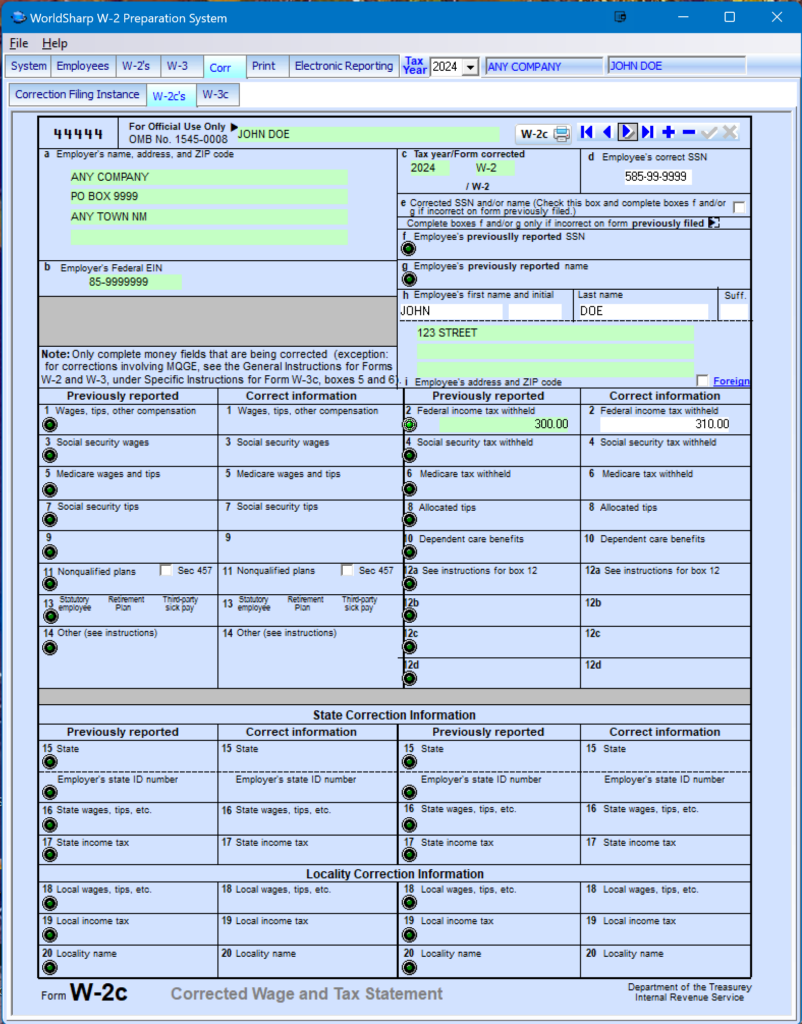
Task: Click the Last name field DOE
Action: [643, 311]
